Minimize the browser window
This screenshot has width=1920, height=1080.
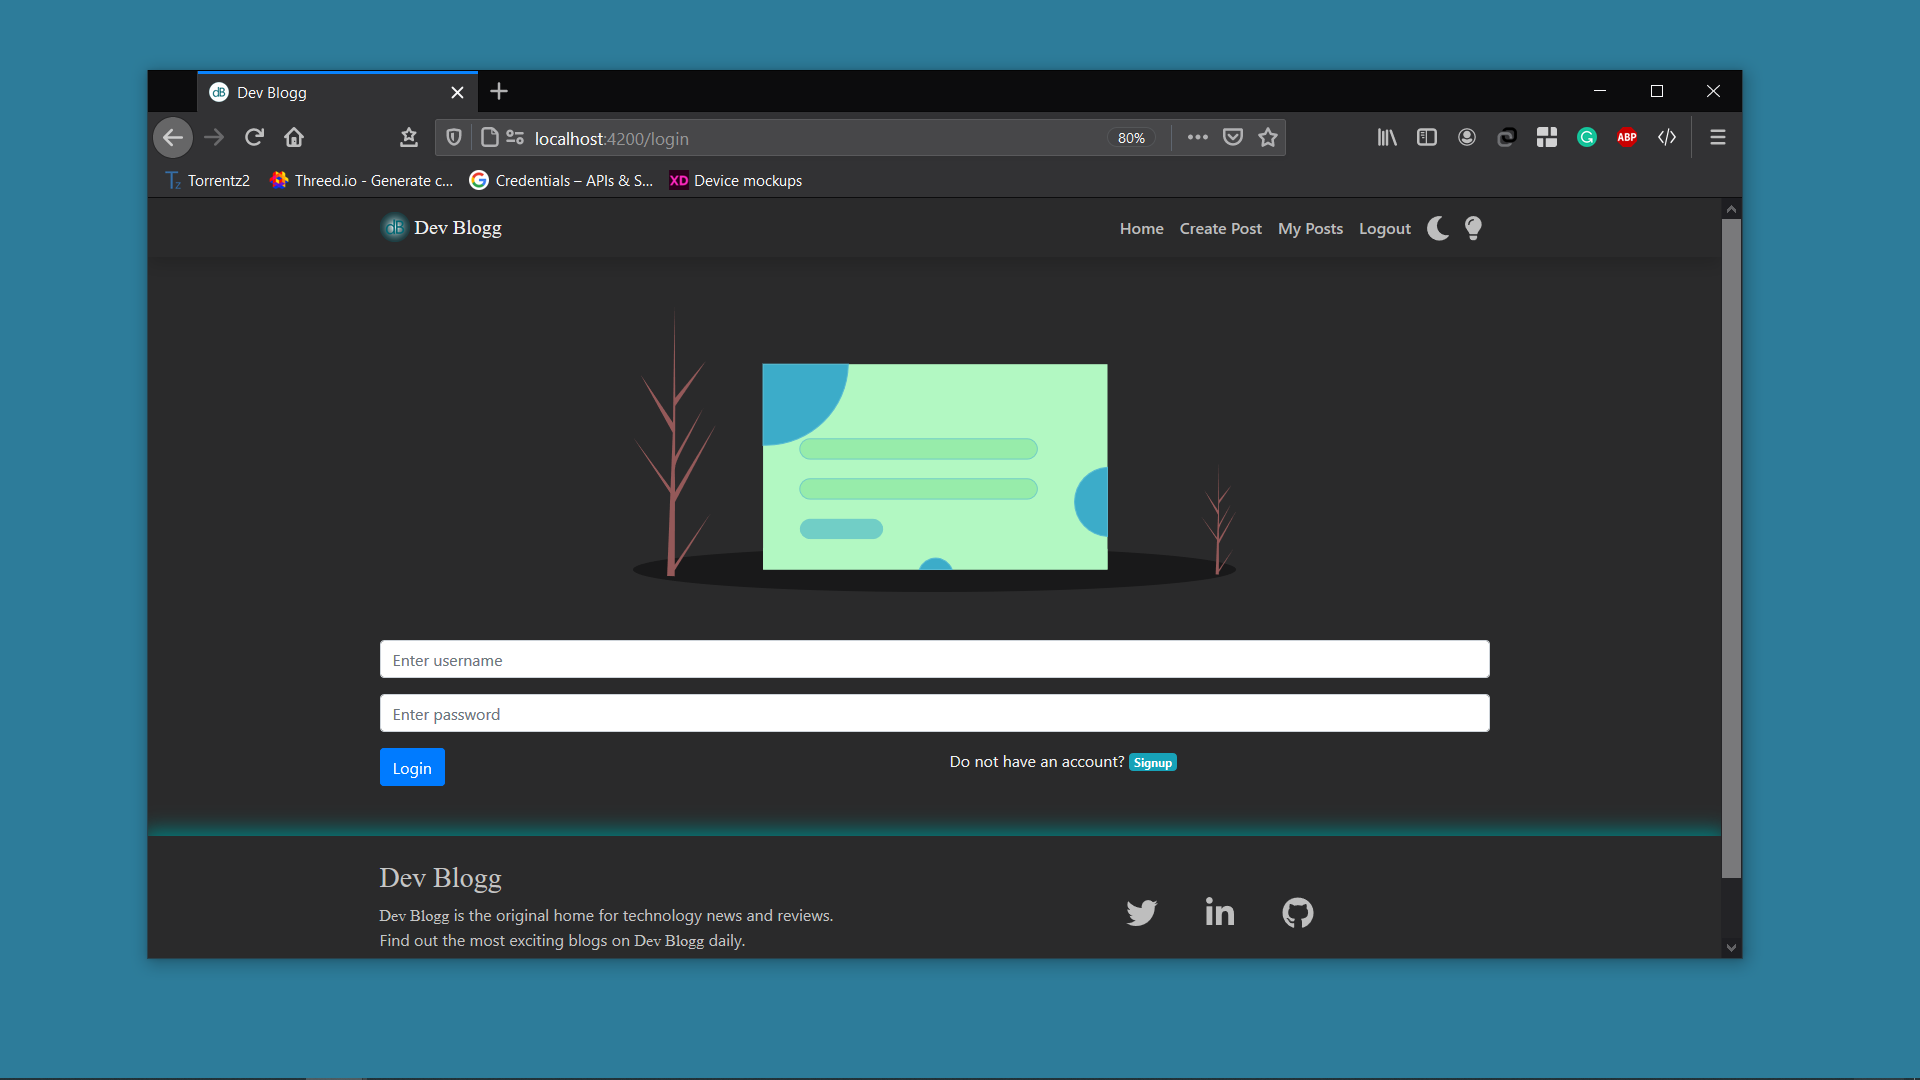click(1600, 91)
